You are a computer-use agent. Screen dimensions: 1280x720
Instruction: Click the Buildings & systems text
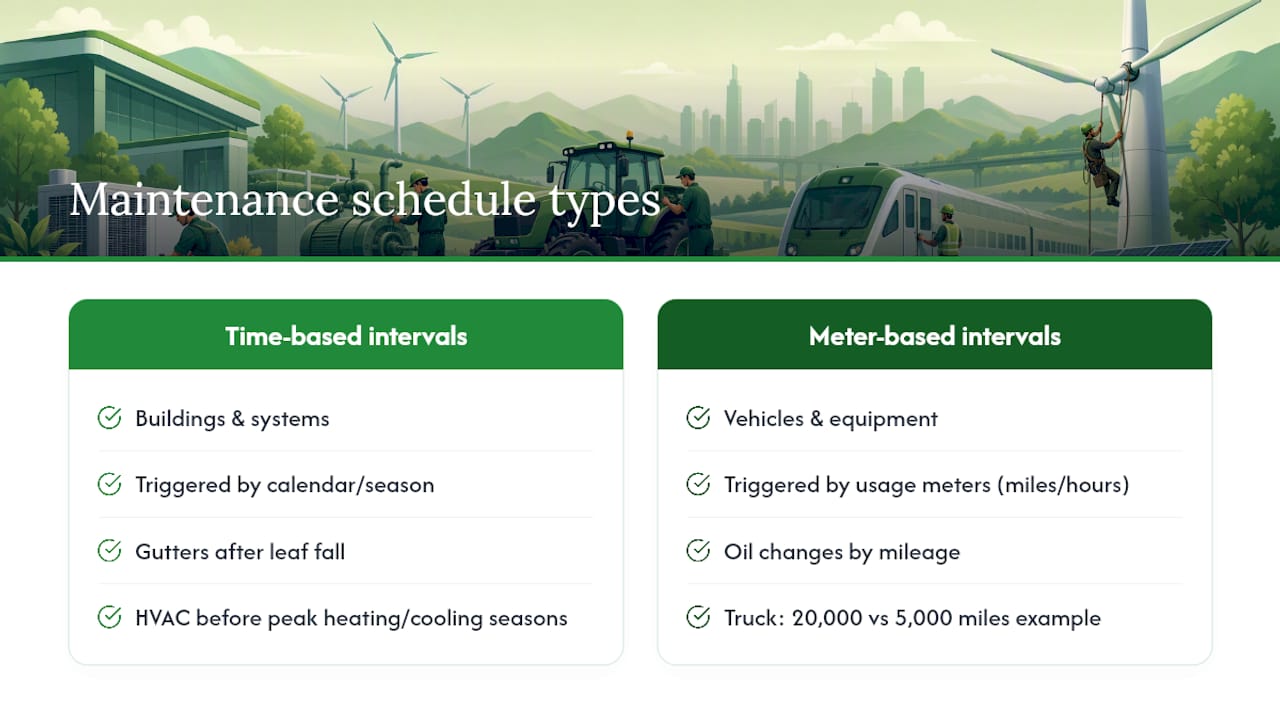(232, 418)
